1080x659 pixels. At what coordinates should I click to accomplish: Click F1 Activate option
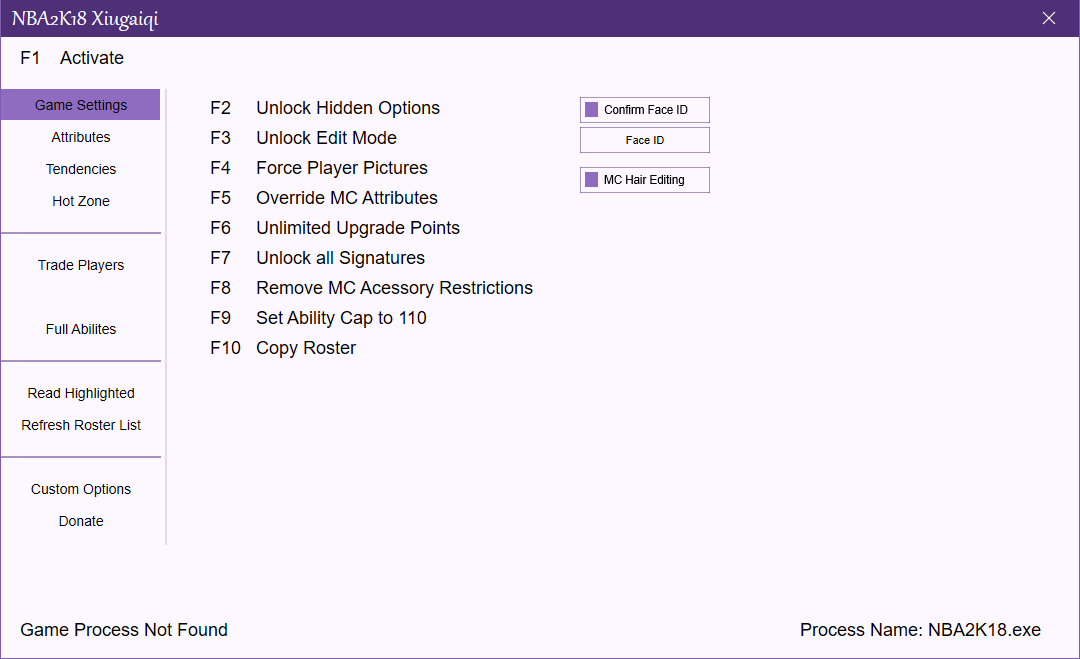[72, 59]
